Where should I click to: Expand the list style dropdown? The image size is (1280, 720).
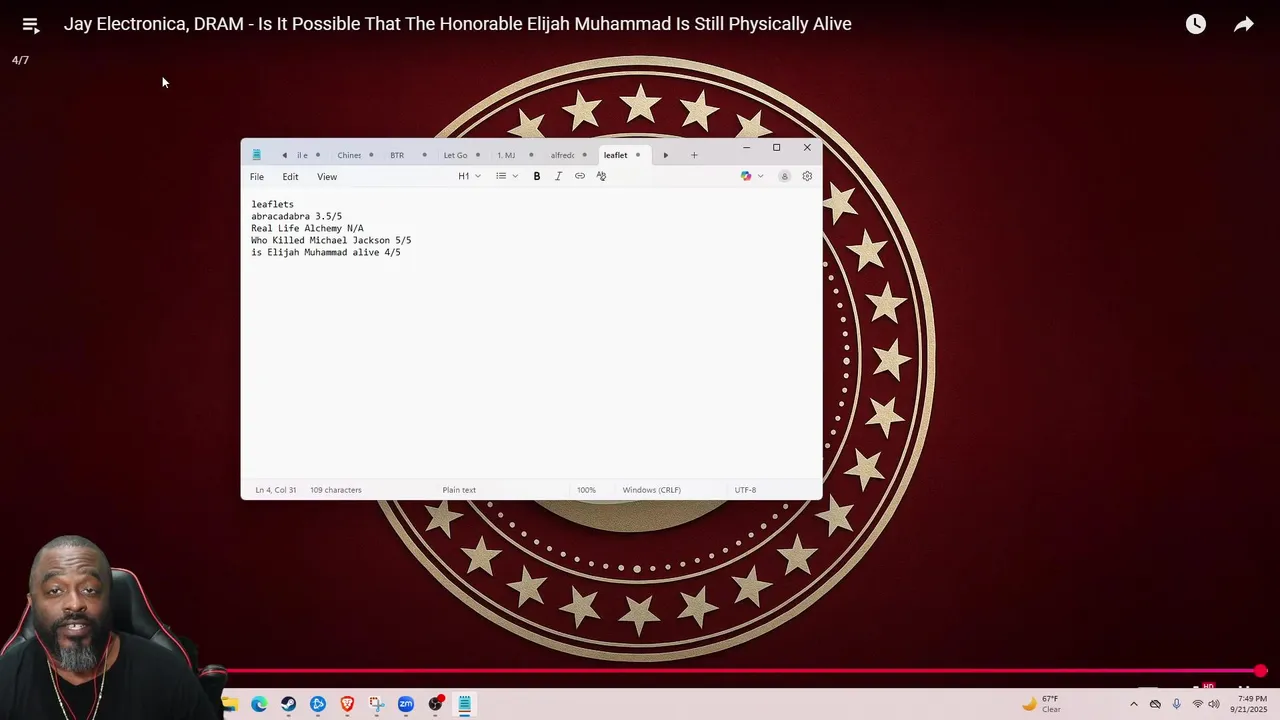point(507,176)
